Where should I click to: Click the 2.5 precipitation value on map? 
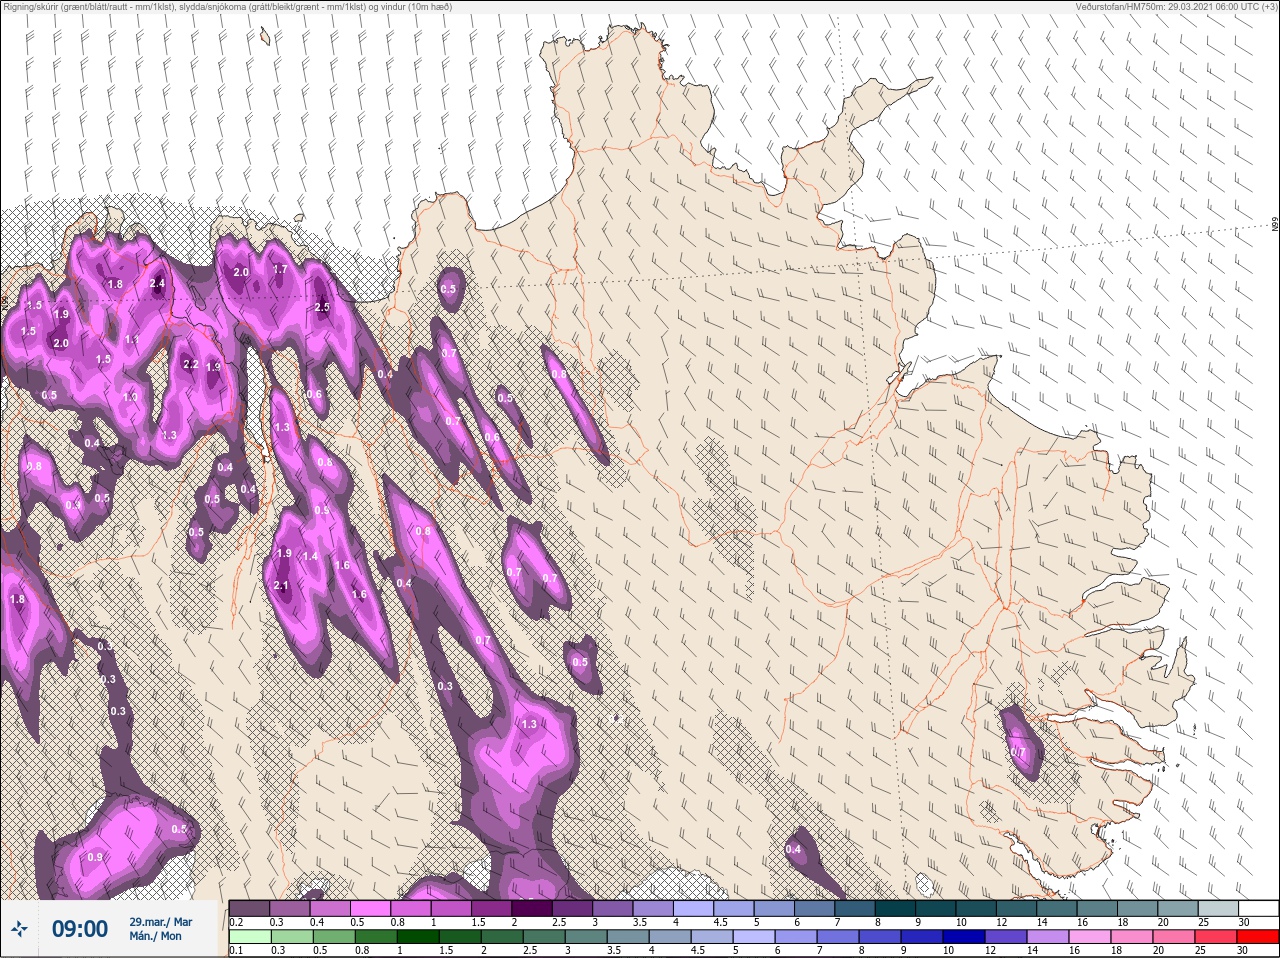coord(322,307)
